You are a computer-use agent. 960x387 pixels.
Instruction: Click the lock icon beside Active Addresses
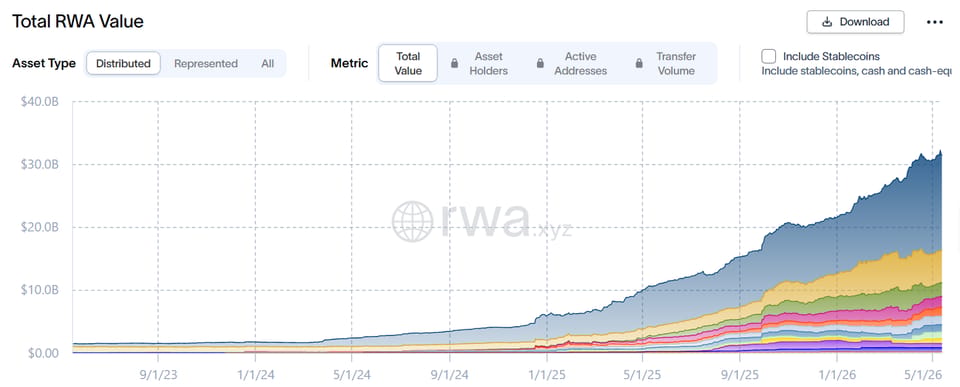540,63
